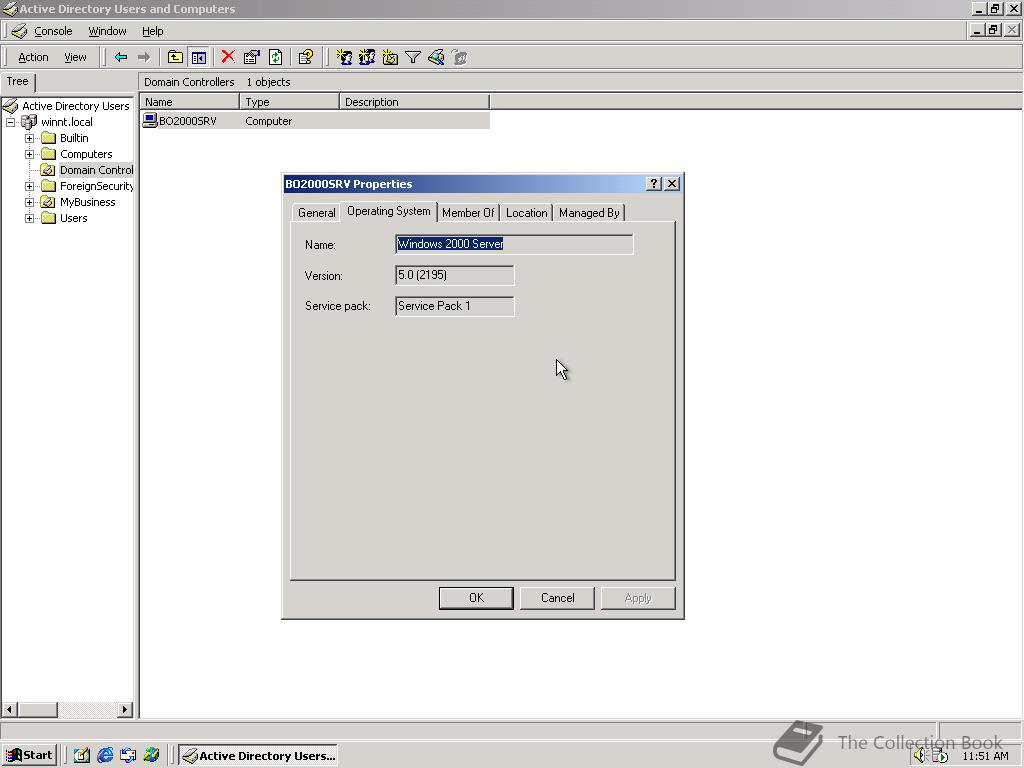Screen dimensions: 1024x768
Task: Expand the Computers folder node
Action: pyautogui.click(x=29, y=154)
